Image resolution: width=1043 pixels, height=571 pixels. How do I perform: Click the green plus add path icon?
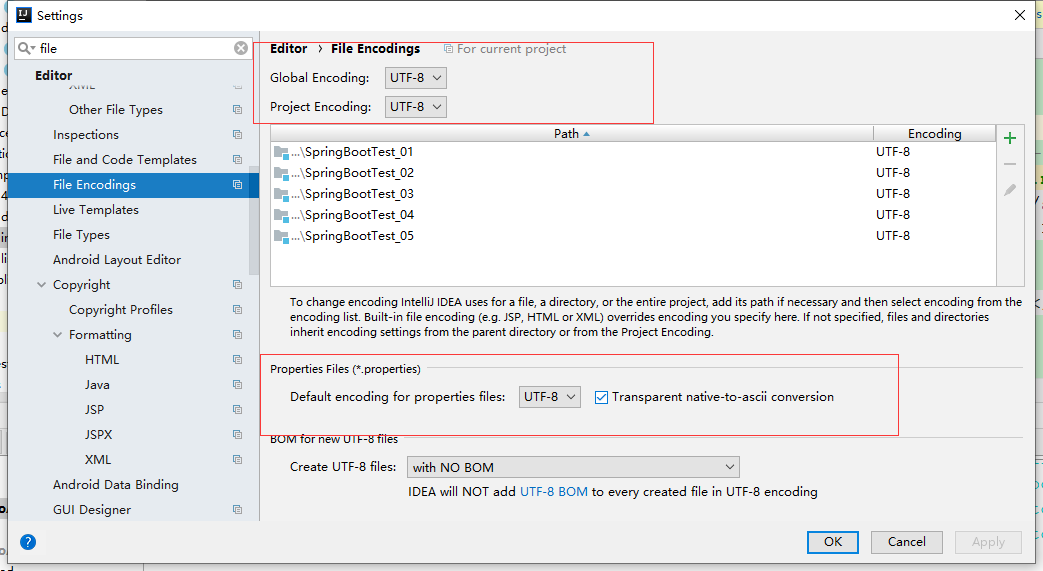click(x=1010, y=138)
